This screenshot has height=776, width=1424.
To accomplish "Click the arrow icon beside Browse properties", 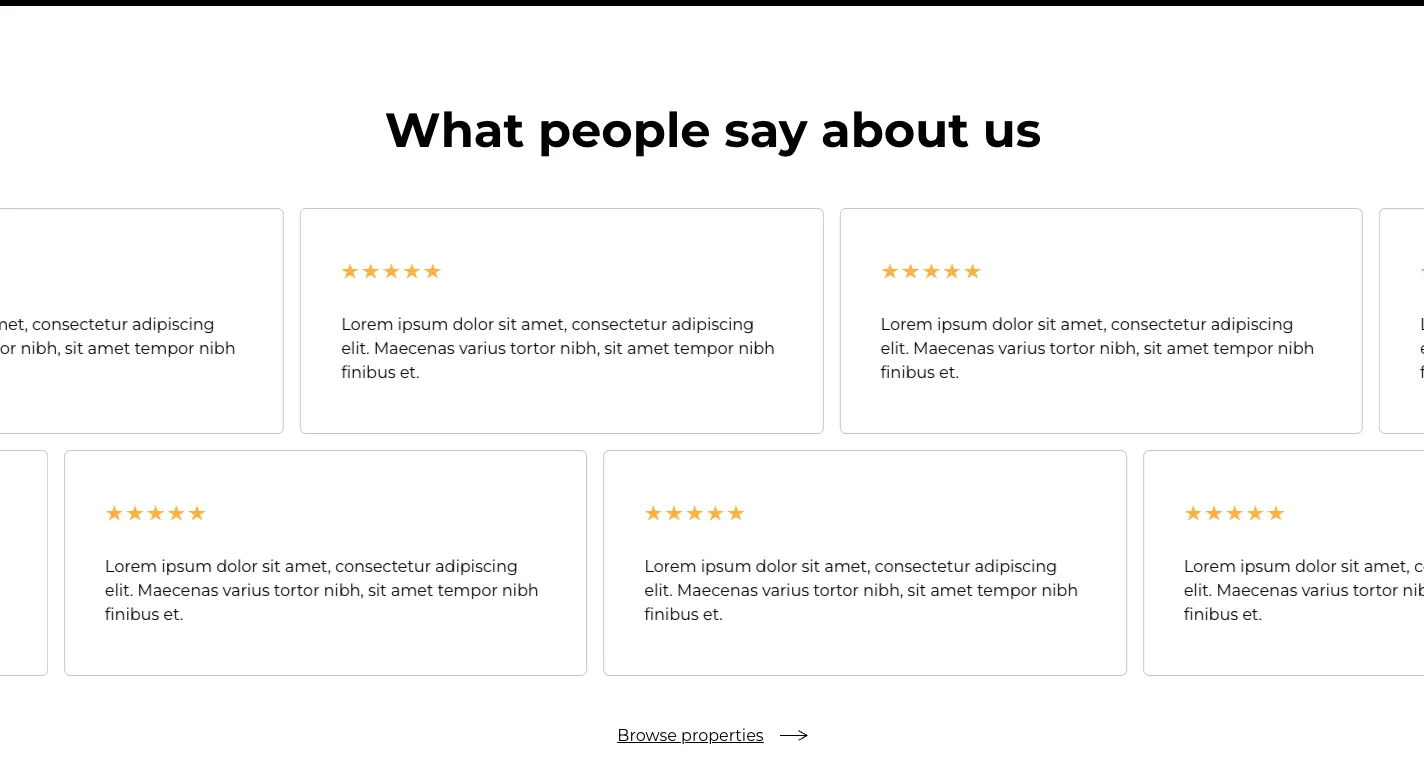I will tap(793, 735).
